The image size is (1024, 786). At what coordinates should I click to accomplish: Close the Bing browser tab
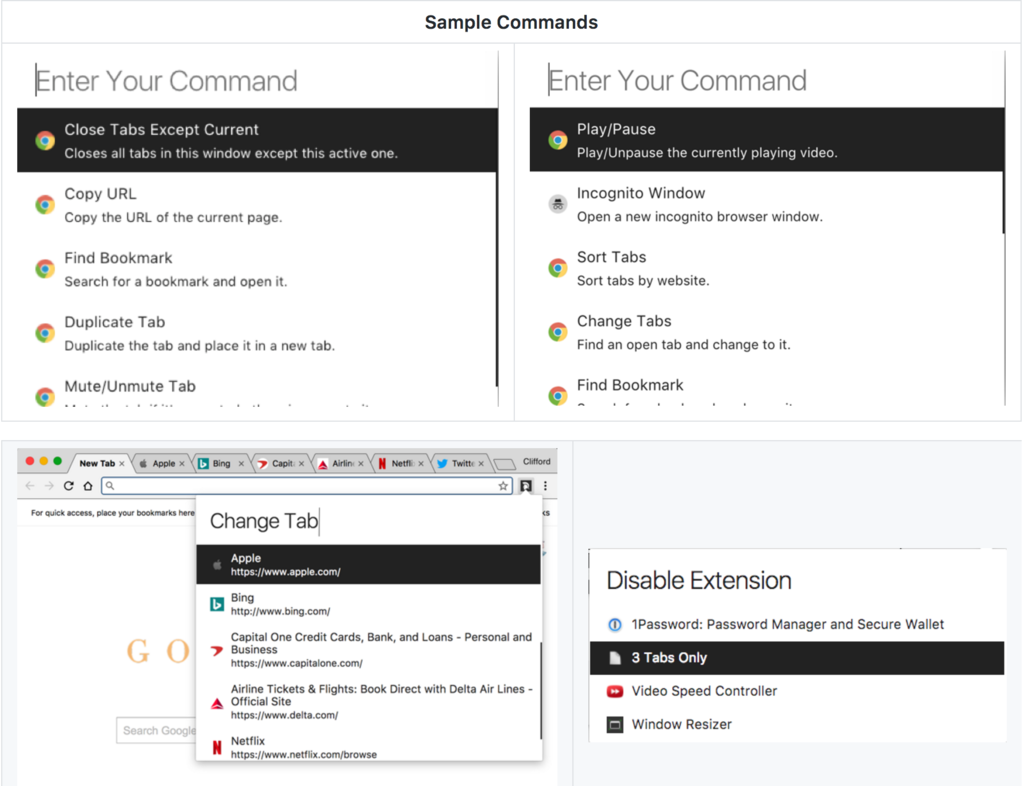point(241,464)
